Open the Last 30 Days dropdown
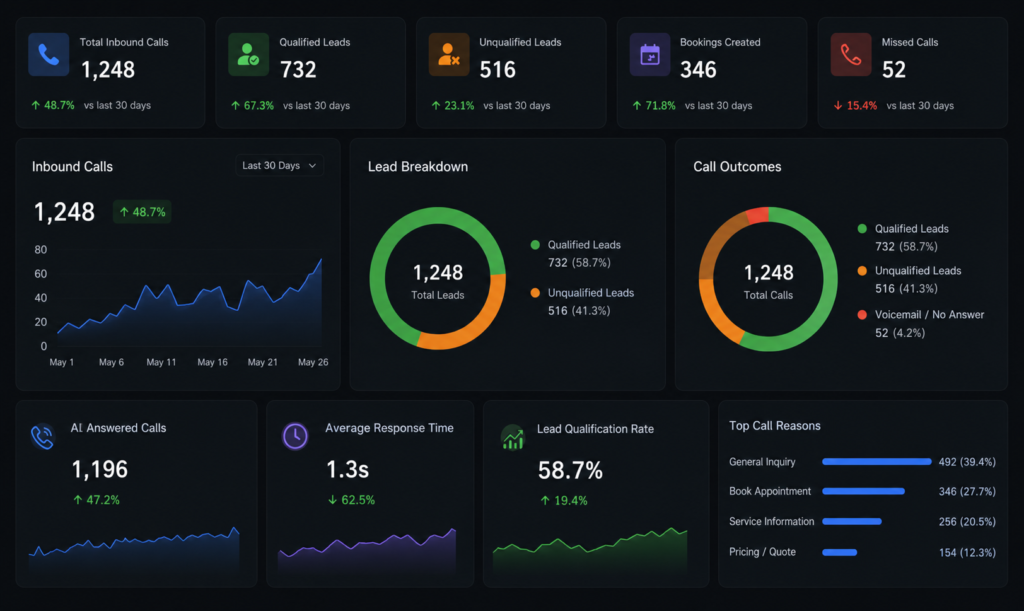Viewport: 1024px width, 611px height. click(280, 166)
